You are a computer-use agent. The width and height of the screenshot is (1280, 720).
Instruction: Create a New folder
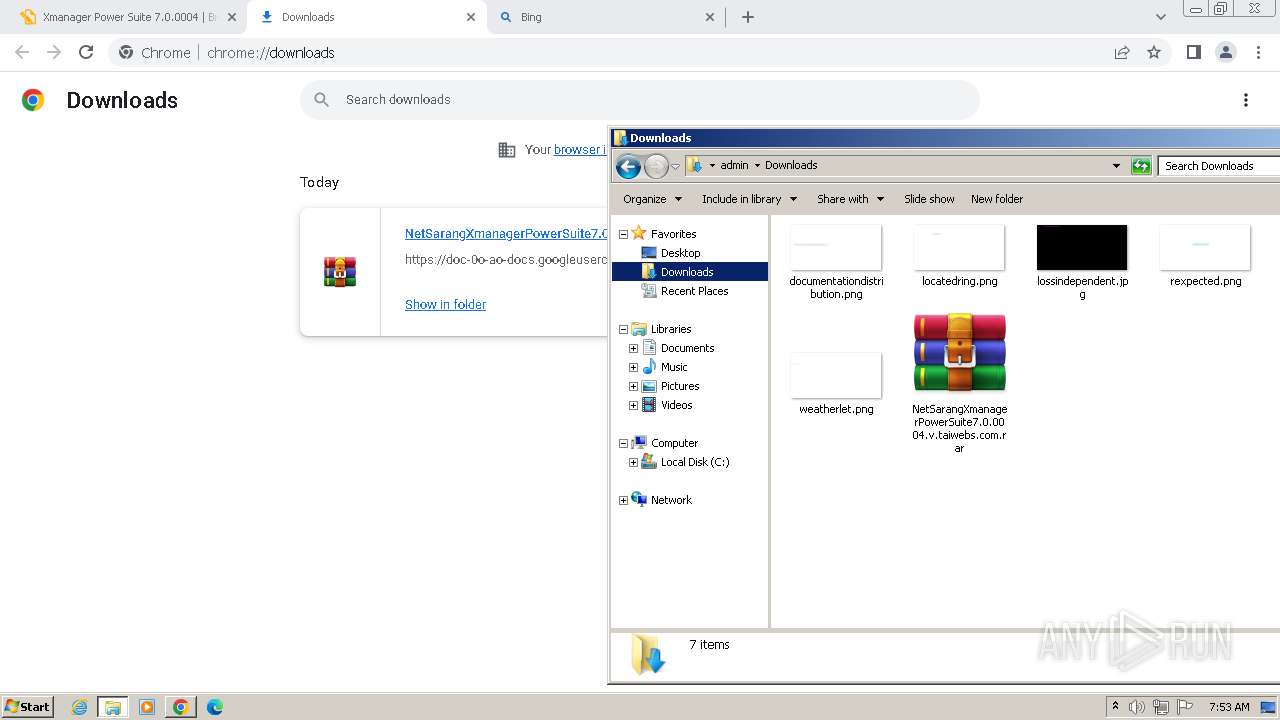[997, 199]
